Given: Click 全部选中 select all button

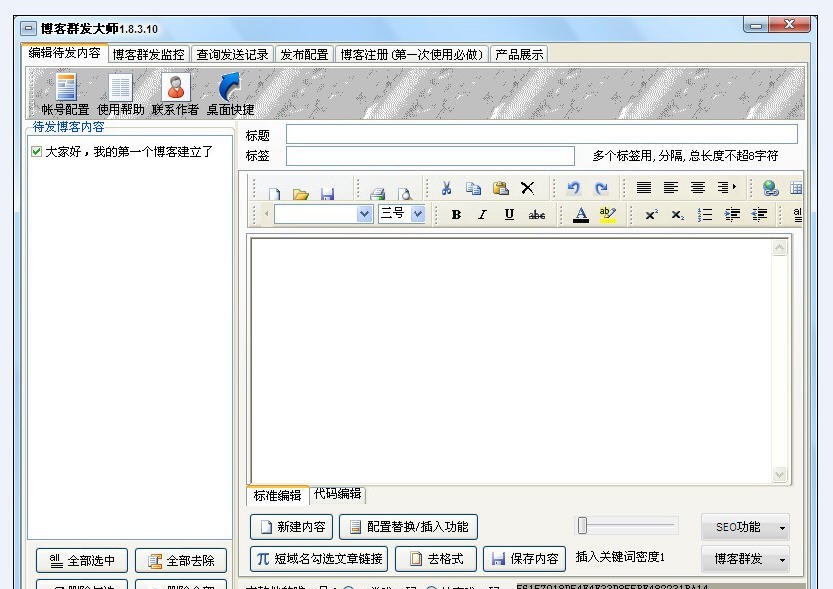Looking at the screenshot, I should coord(82,561).
